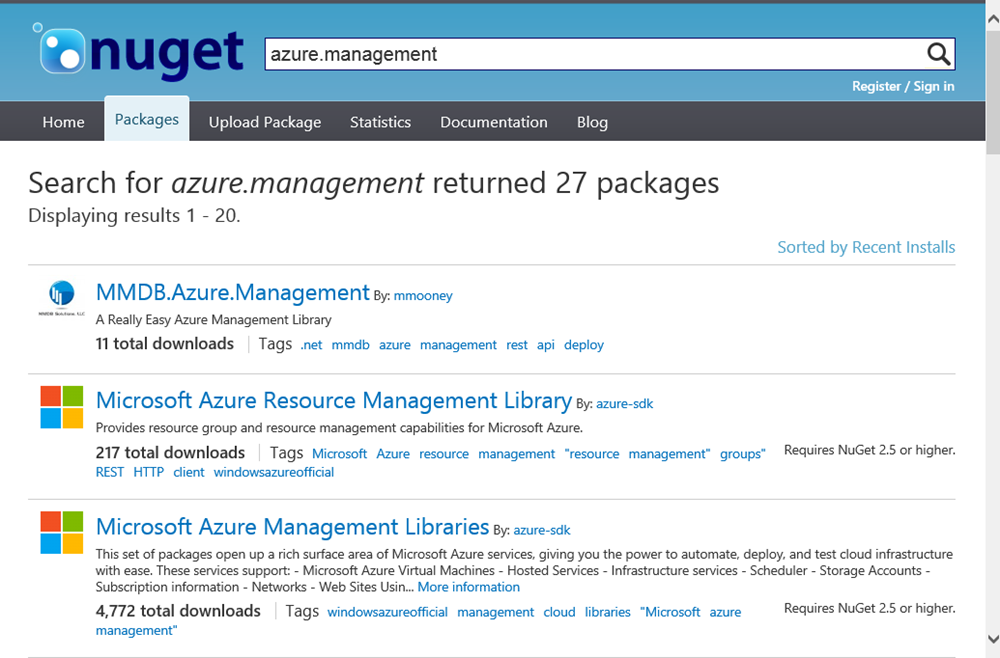Open the Upload Package tab
The height and width of the screenshot is (658, 1000).
pyautogui.click(x=265, y=122)
